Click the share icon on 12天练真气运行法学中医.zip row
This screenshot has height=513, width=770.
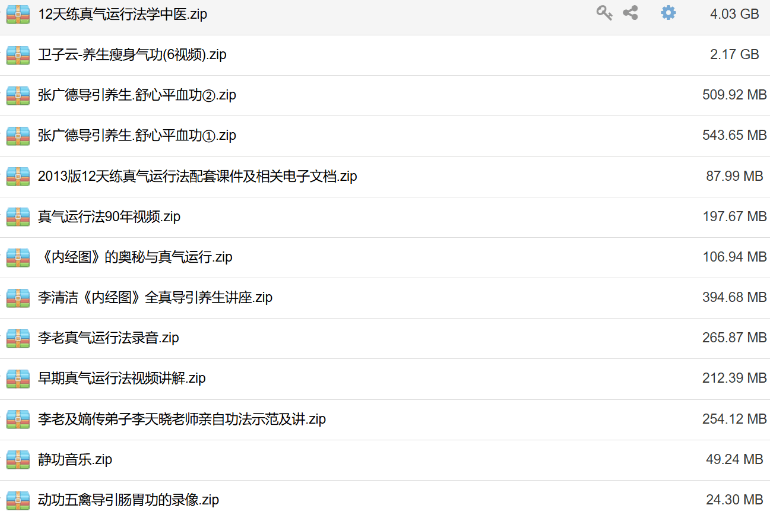click(631, 13)
